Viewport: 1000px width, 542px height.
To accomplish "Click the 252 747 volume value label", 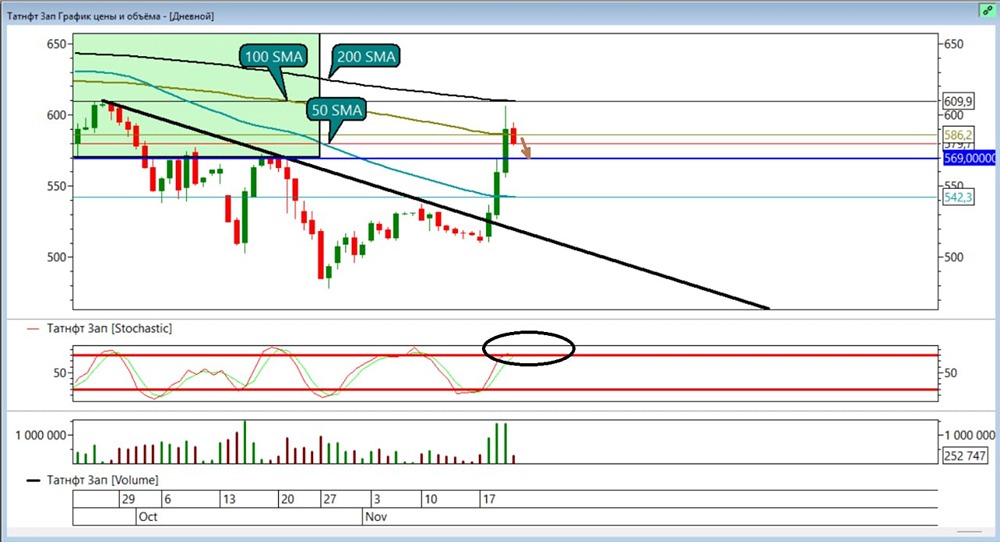I will (965, 455).
